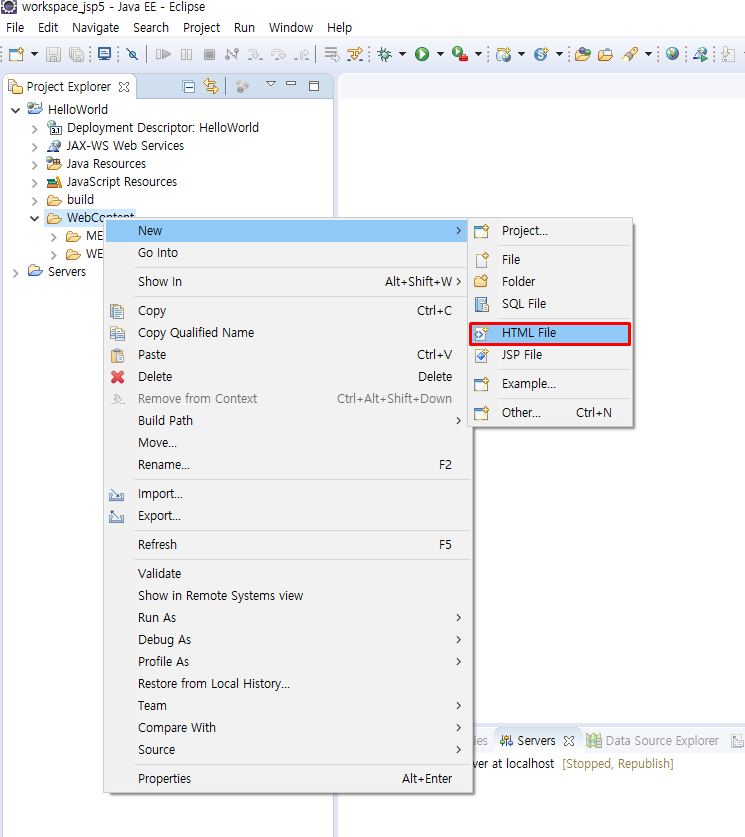Expand the JavaScript Resources node
The width and height of the screenshot is (745, 837).
(35, 183)
